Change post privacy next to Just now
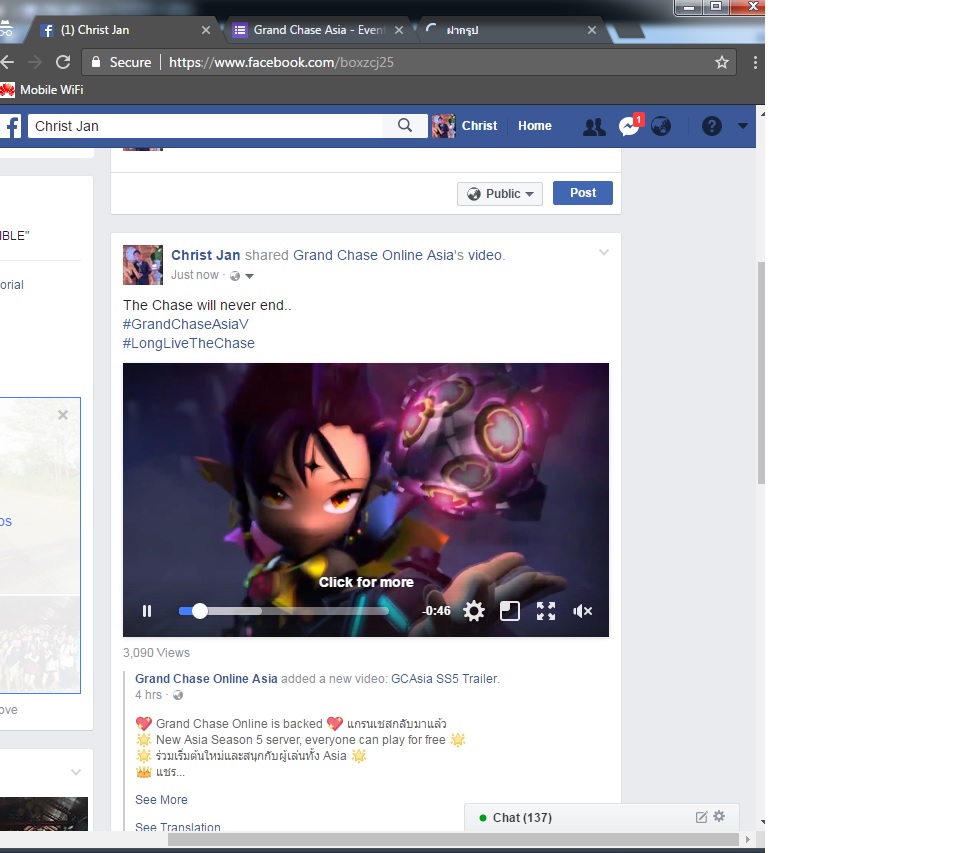 241,276
